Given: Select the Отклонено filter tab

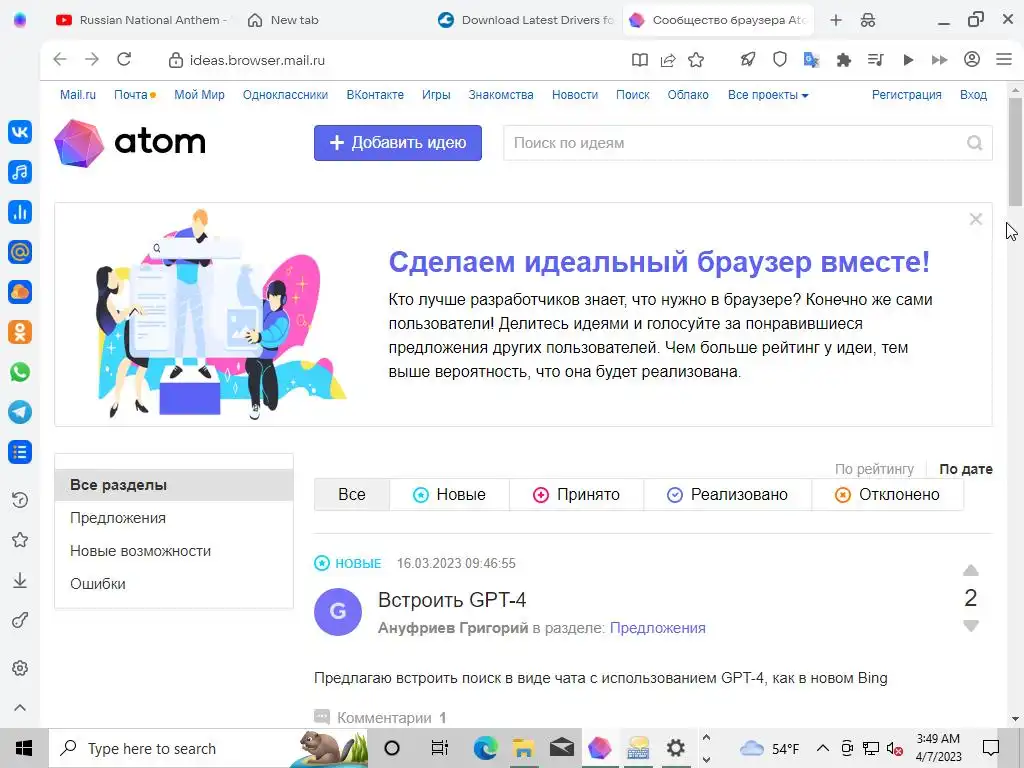Looking at the screenshot, I should coord(888,494).
